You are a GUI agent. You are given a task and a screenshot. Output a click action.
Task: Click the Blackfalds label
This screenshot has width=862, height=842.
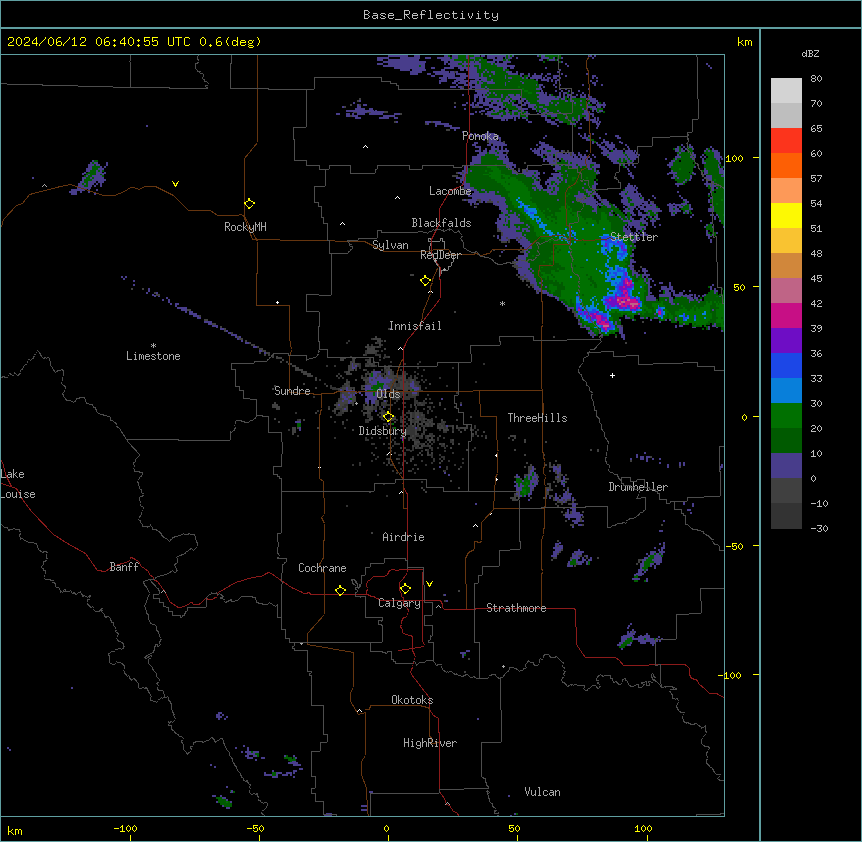coord(441,223)
